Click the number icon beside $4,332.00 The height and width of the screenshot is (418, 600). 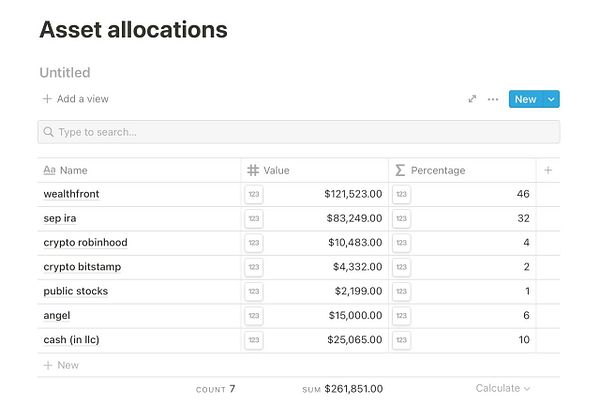click(254, 267)
